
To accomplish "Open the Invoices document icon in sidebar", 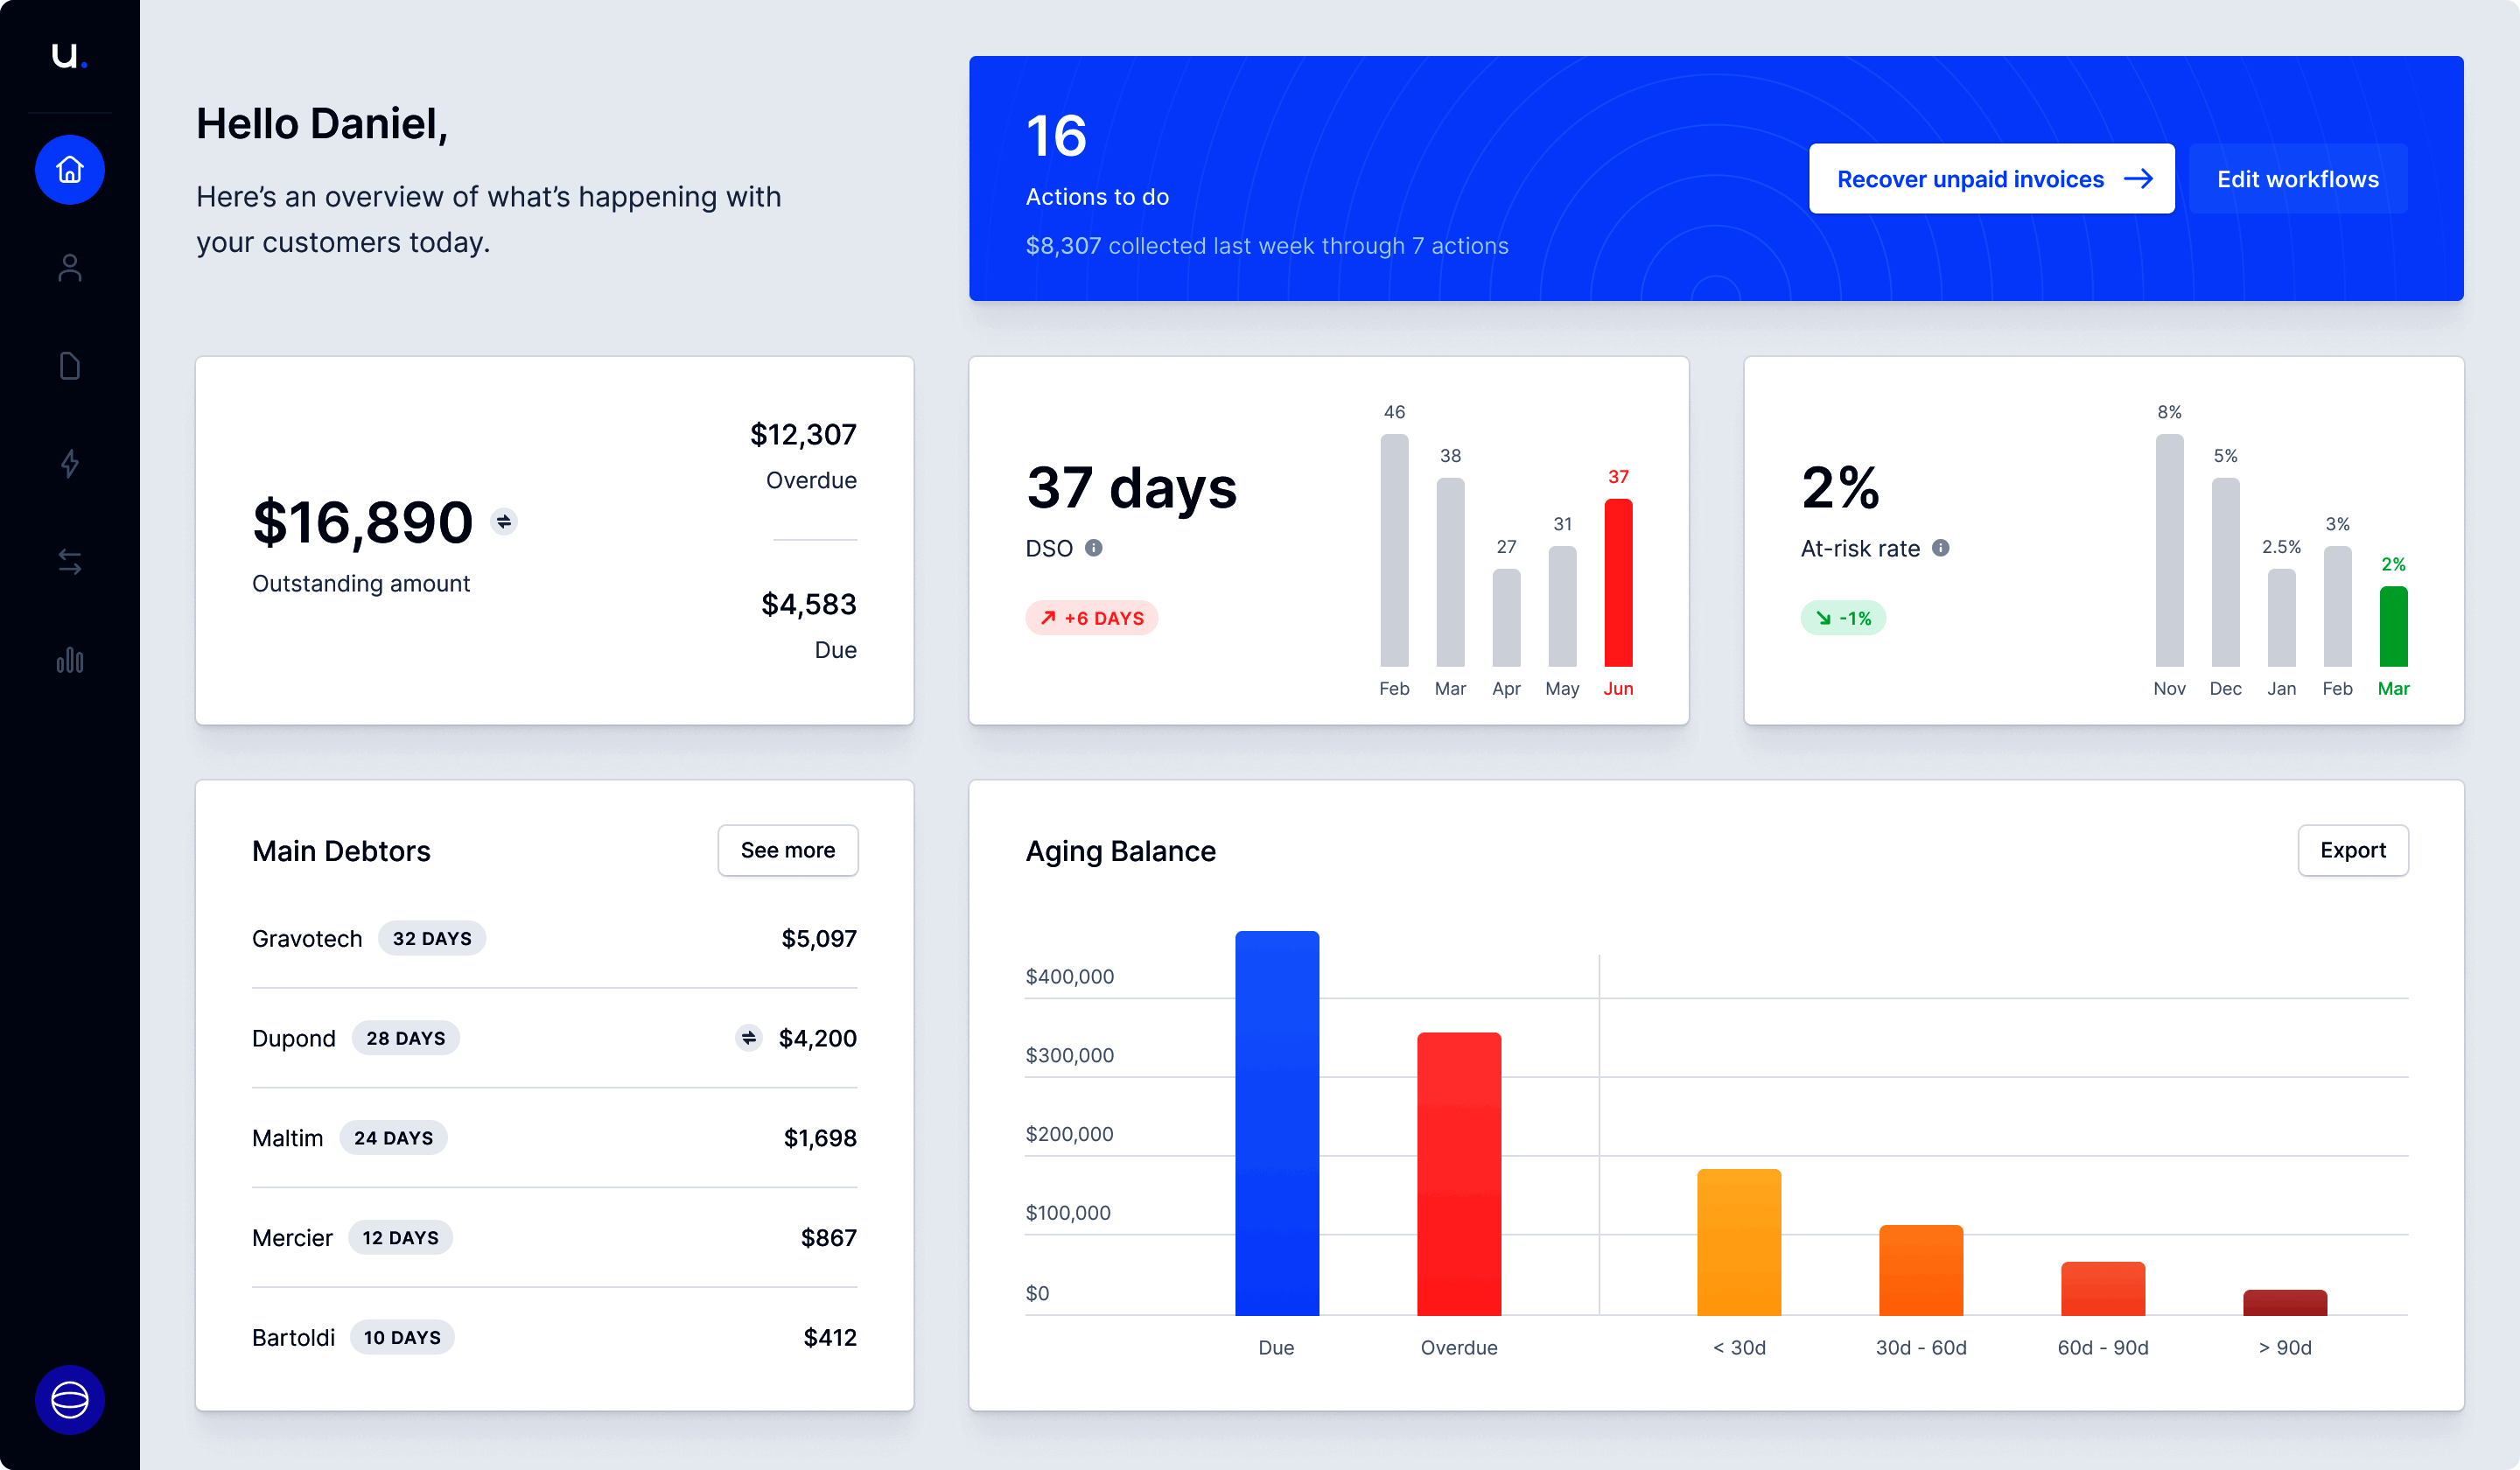I will coord(69,366).
